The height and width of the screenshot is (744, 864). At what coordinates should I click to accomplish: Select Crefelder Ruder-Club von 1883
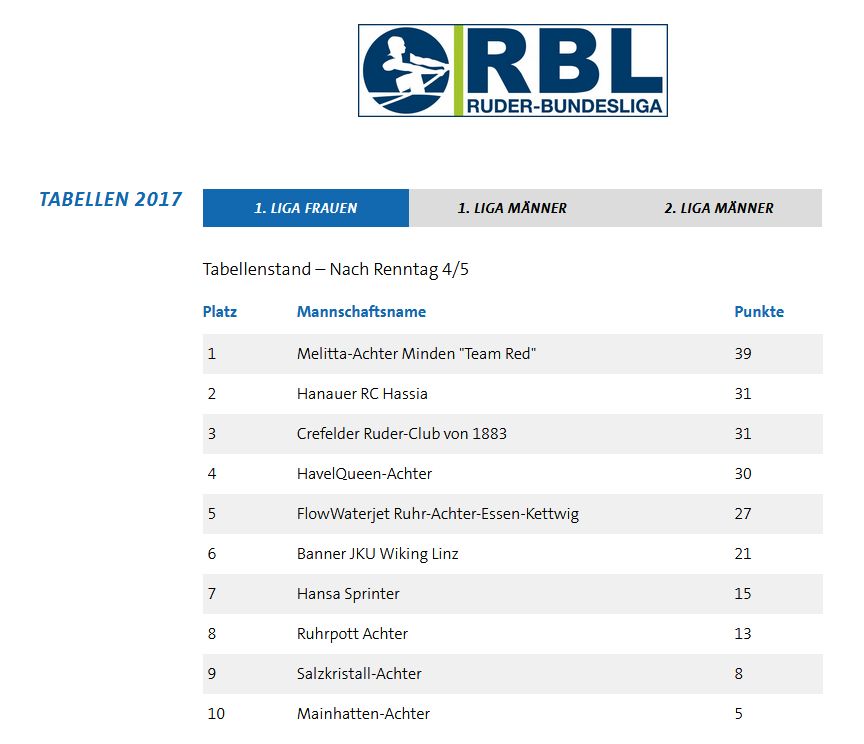coord(401,434)
